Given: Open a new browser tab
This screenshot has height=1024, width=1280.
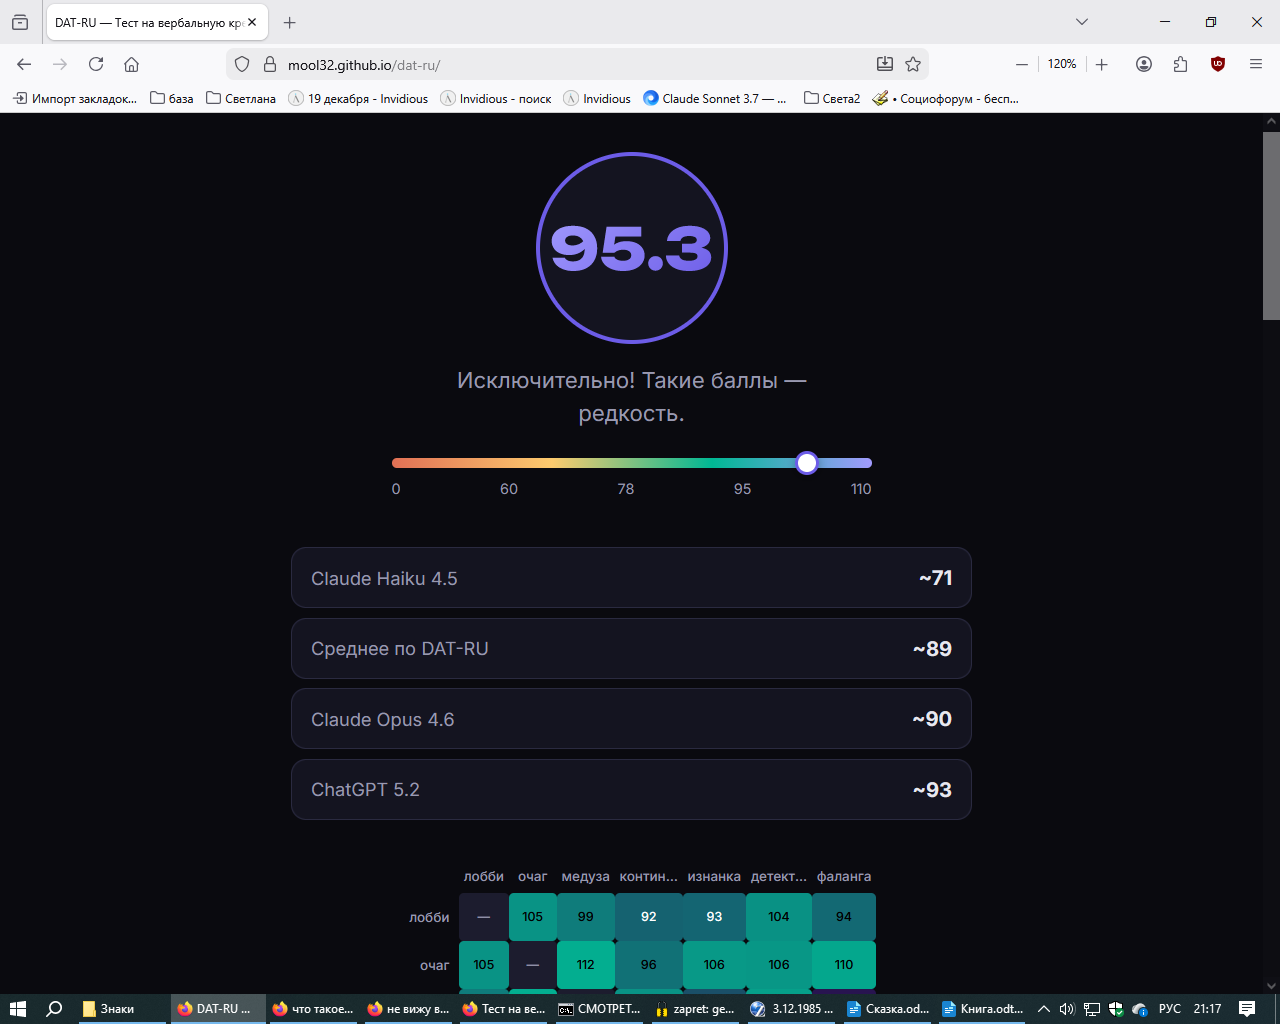Looking at the screenshot, I should (x=290, y=22).
